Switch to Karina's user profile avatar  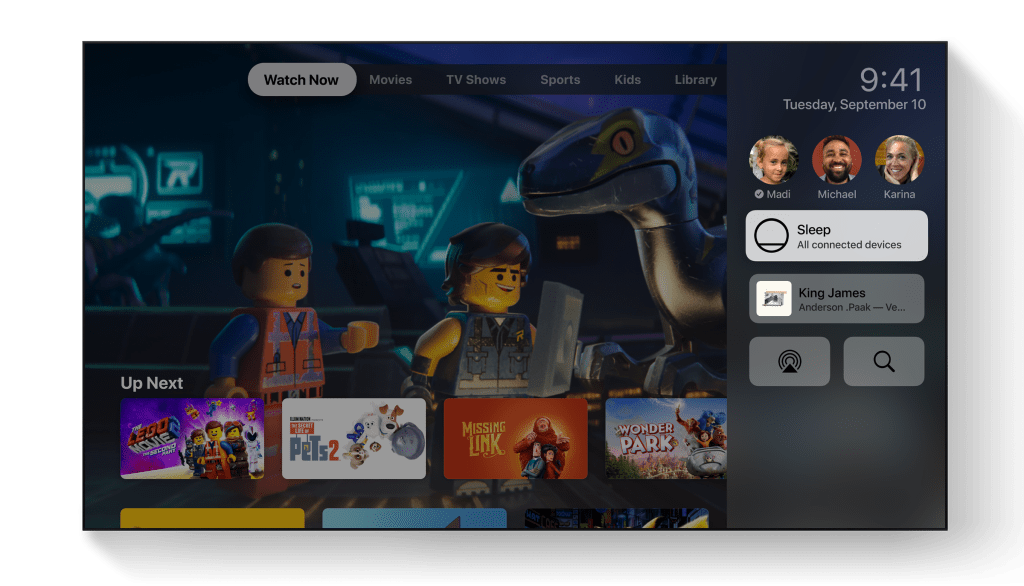click(x=899, y=160)
